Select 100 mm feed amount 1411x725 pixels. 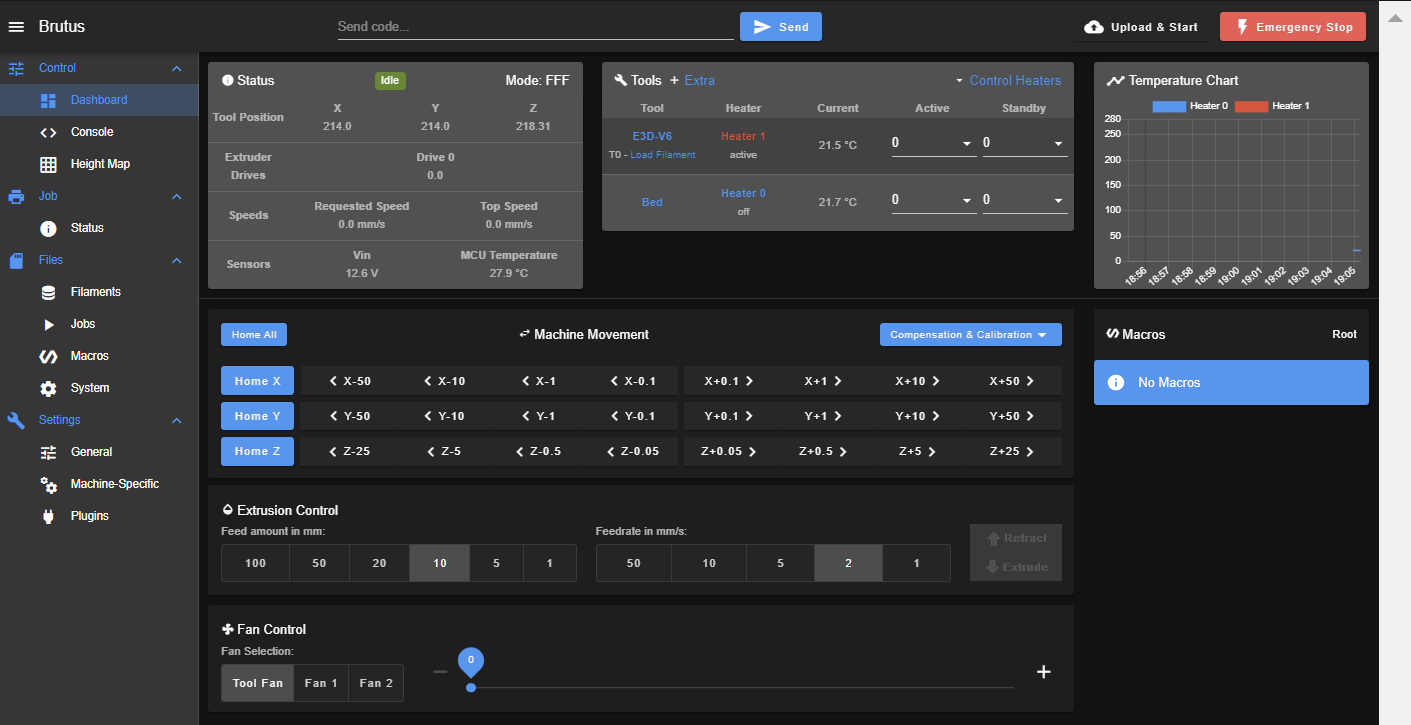(x=256, y=563)
